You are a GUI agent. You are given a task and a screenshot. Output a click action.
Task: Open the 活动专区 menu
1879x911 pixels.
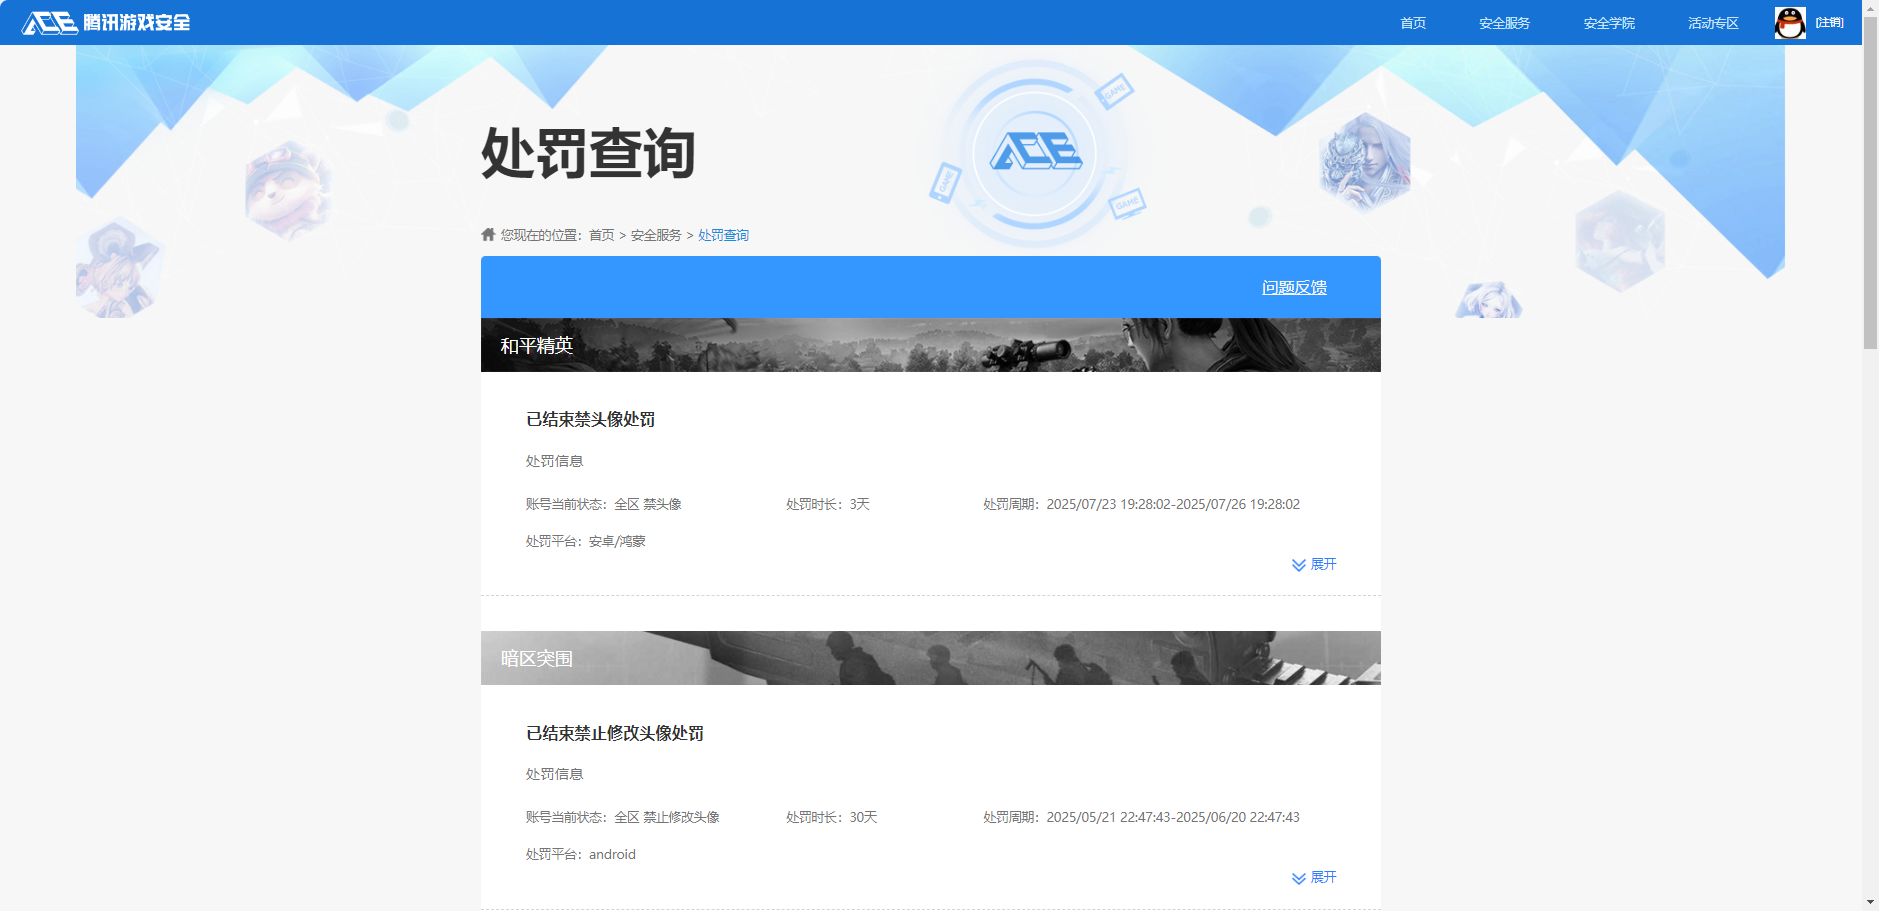[x=1713, y=23]
